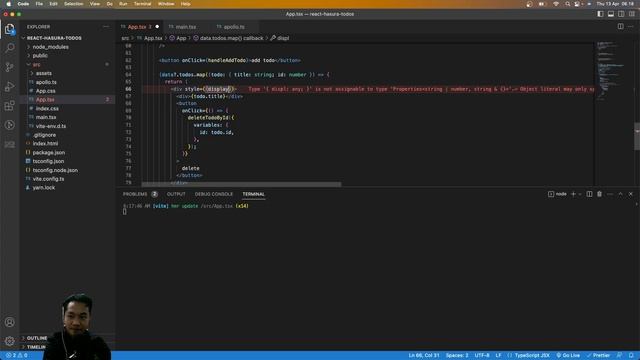Screen dimensions: 640x360
Task: Click the split editor right icon
Action: [620, 27]
